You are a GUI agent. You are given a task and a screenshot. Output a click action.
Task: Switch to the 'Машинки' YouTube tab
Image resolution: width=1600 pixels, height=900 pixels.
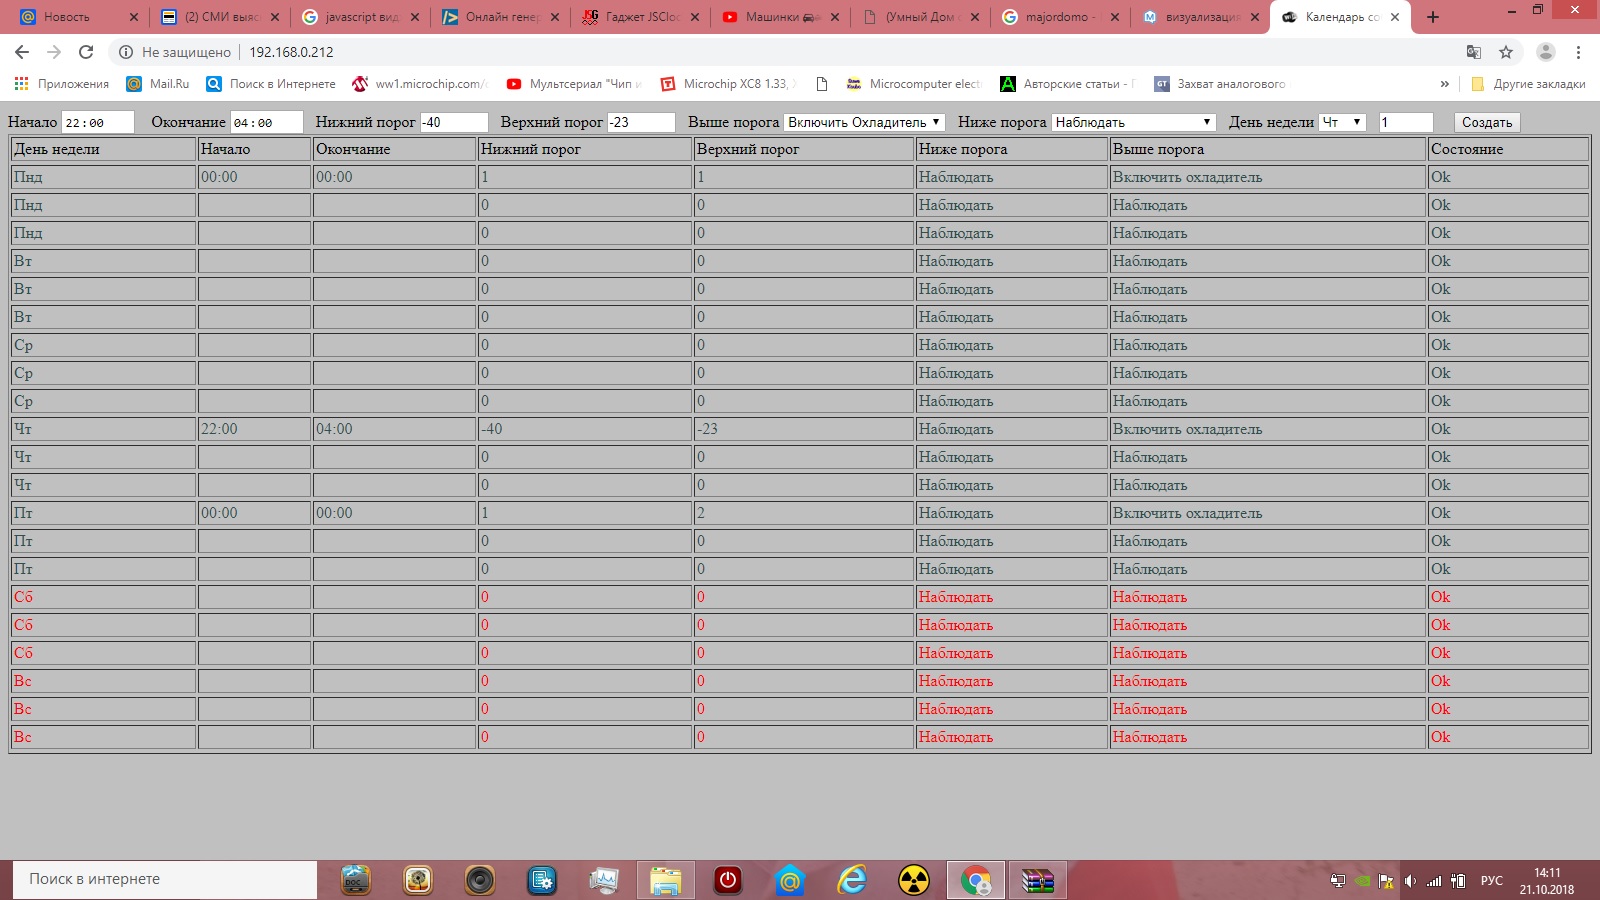click(x=781, y=17)
